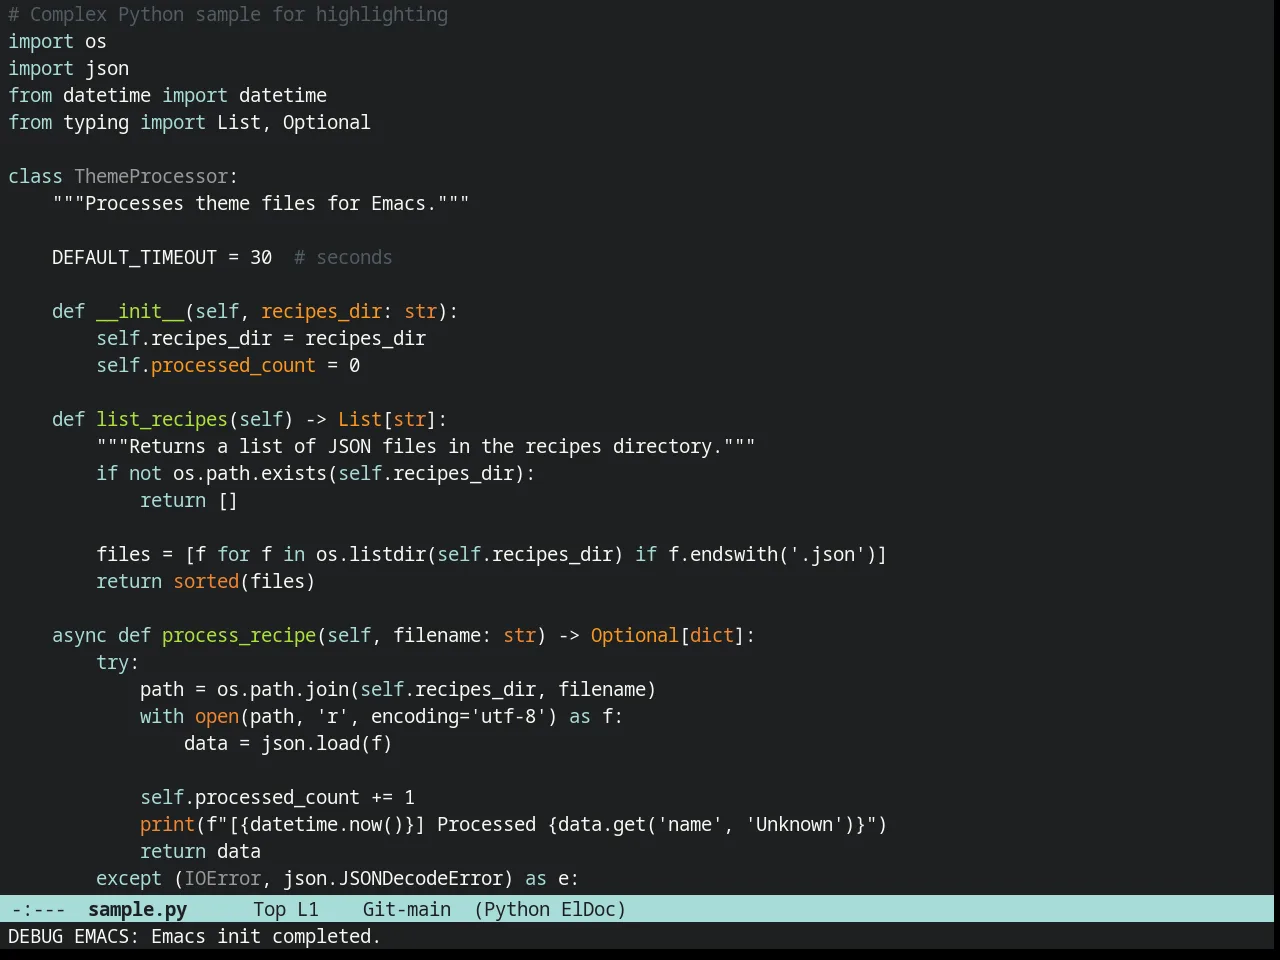Click 'Optional[dict]' return annotation
Screen dimensions: 1280x960
pos(668,635)
